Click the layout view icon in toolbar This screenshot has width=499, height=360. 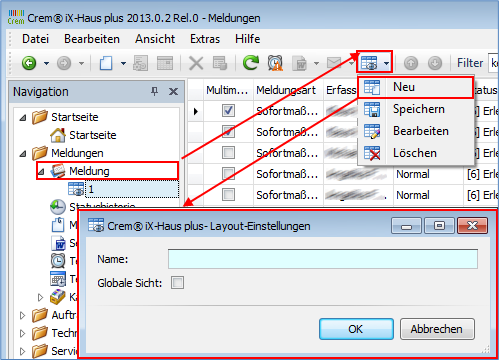pos(369,63)
